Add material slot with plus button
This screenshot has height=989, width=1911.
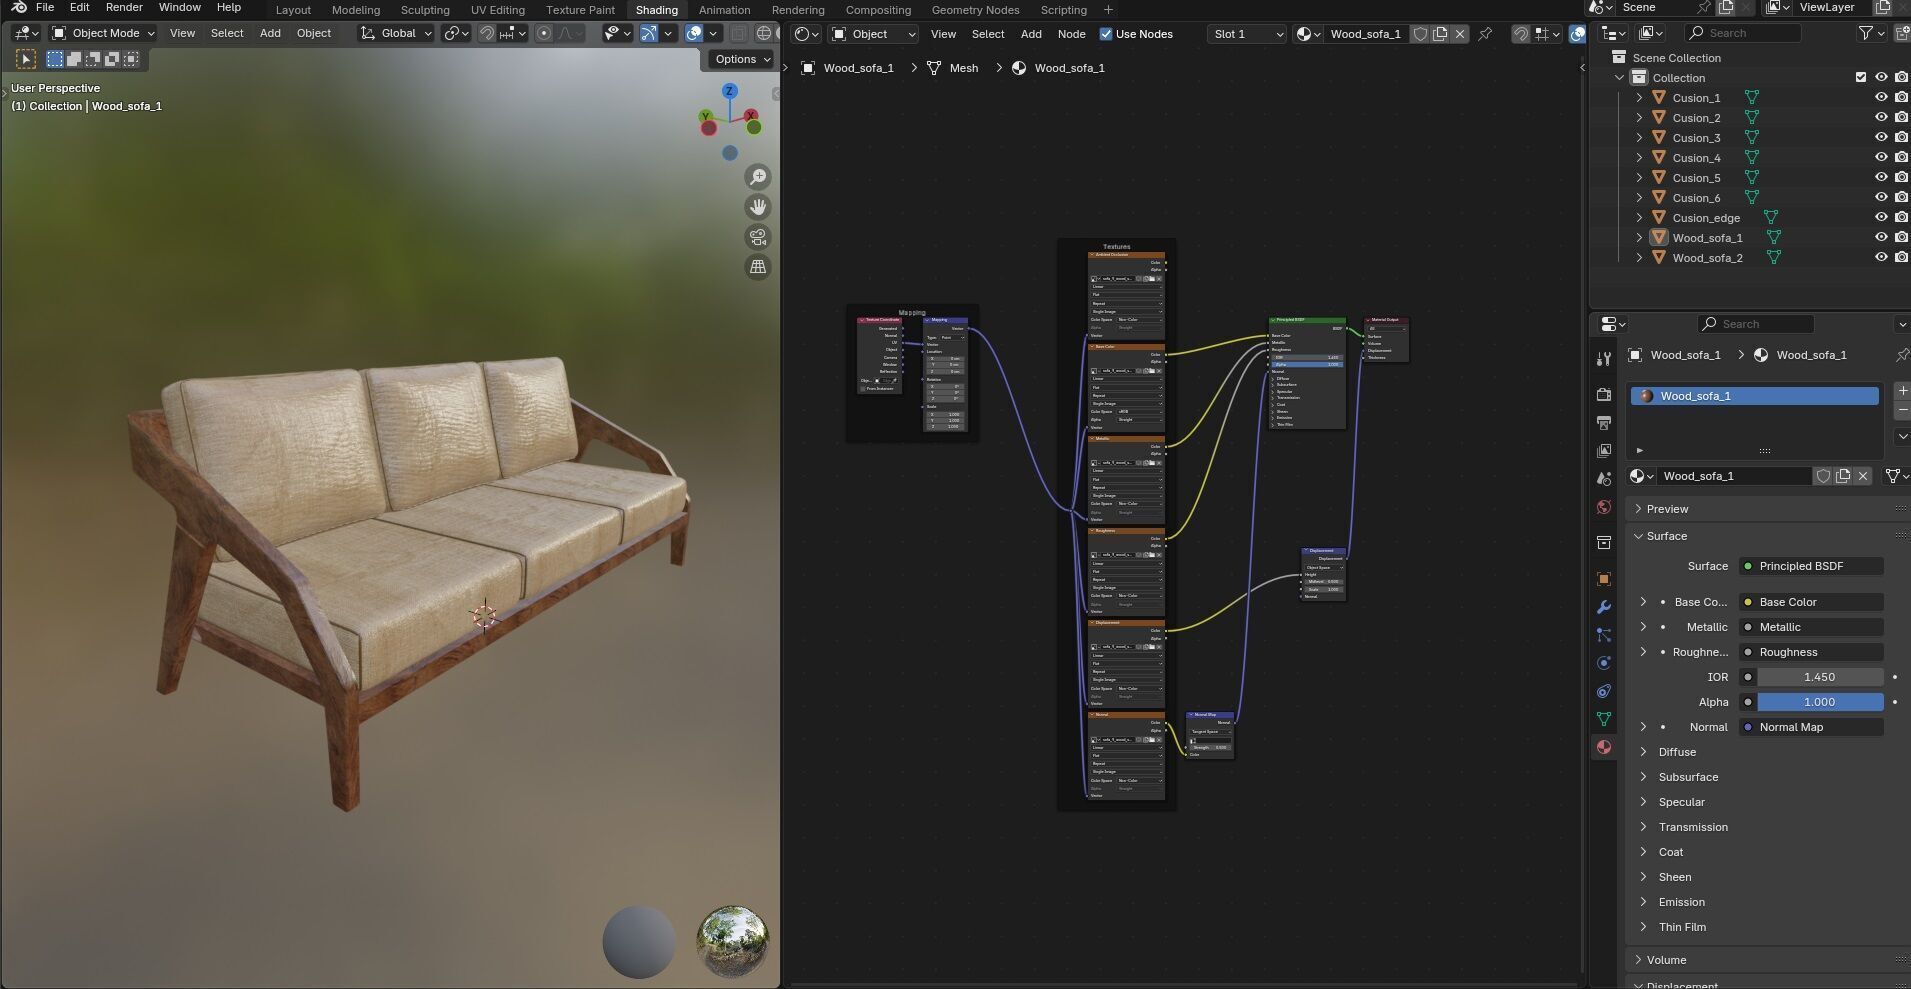coord(1902,391)
